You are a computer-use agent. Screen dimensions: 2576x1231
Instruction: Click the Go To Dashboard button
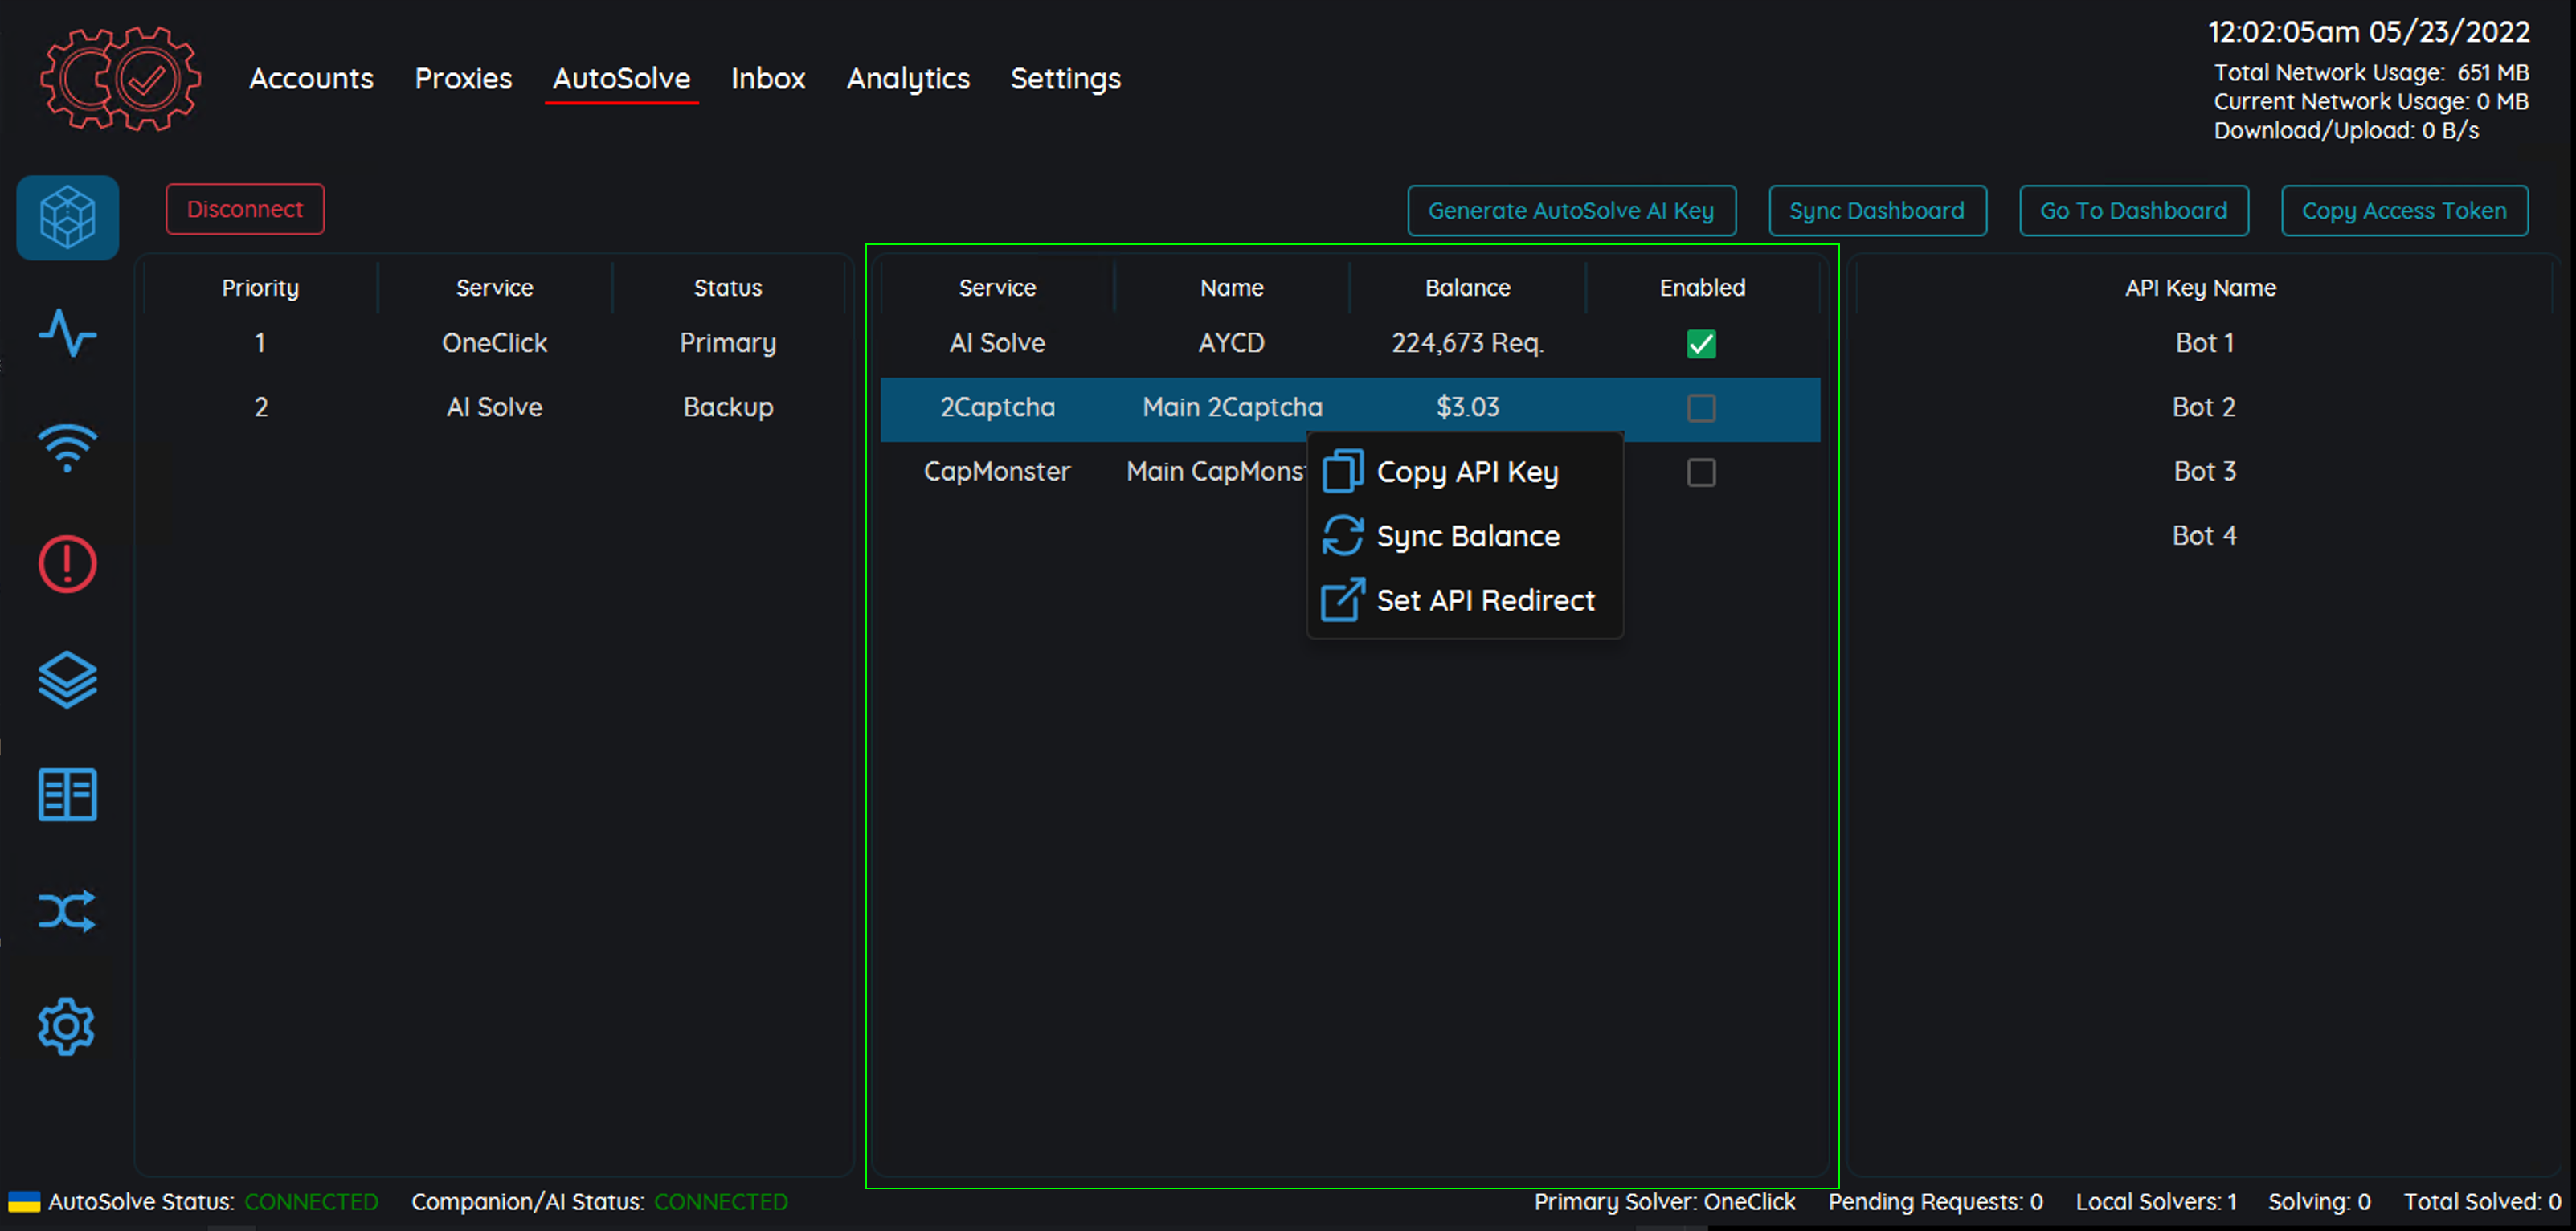[2134, 210]
